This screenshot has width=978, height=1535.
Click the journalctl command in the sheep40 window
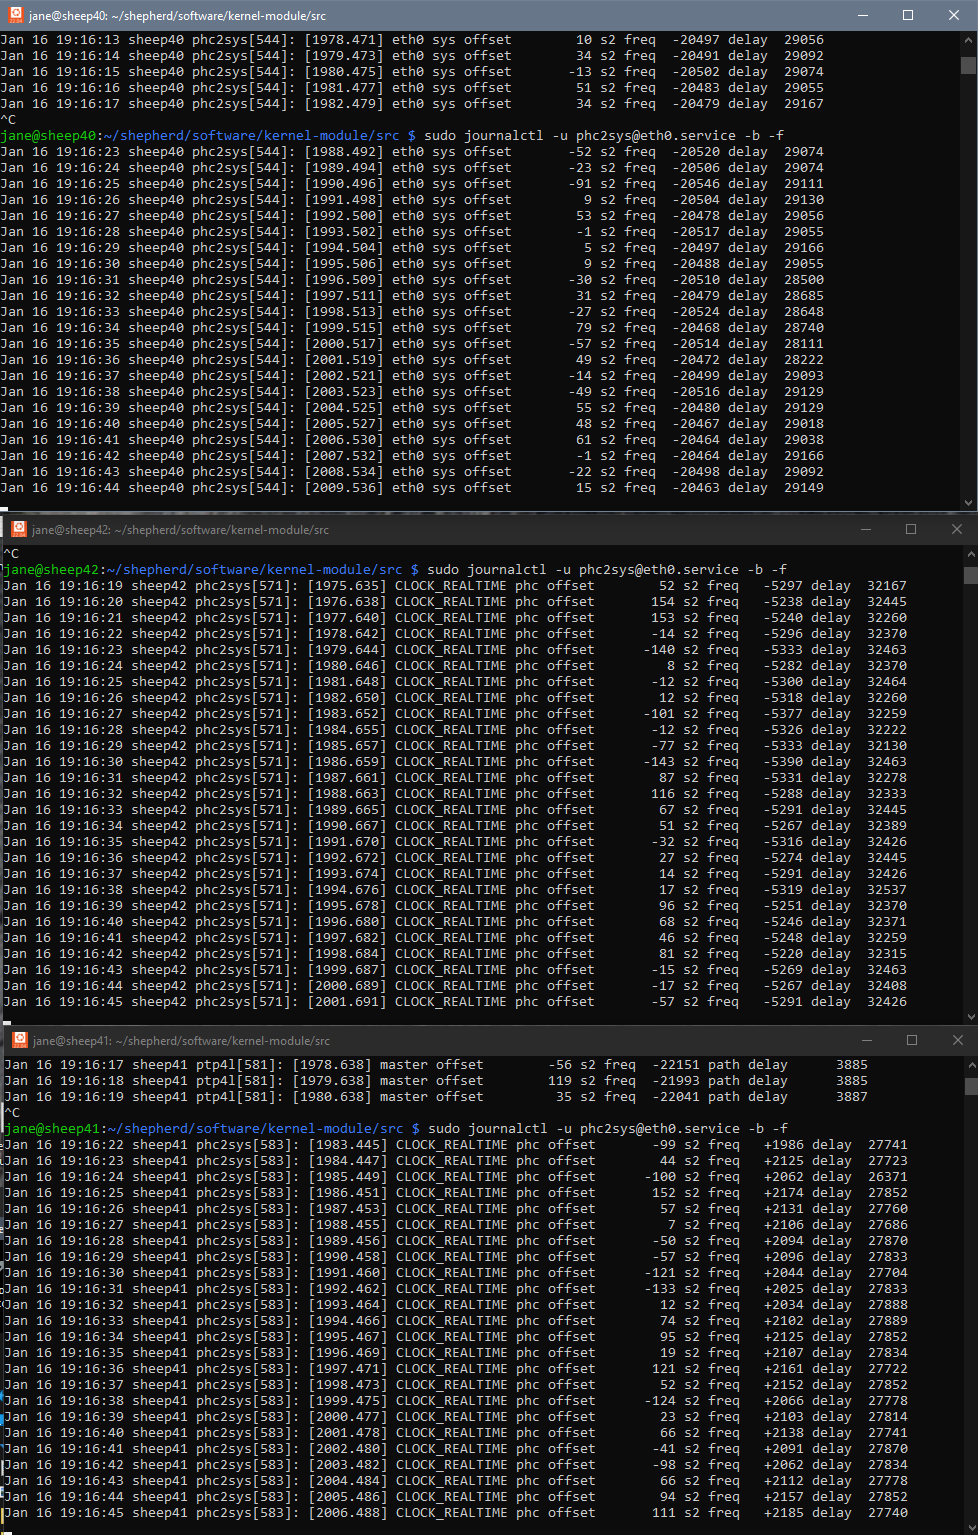[604, 136]
